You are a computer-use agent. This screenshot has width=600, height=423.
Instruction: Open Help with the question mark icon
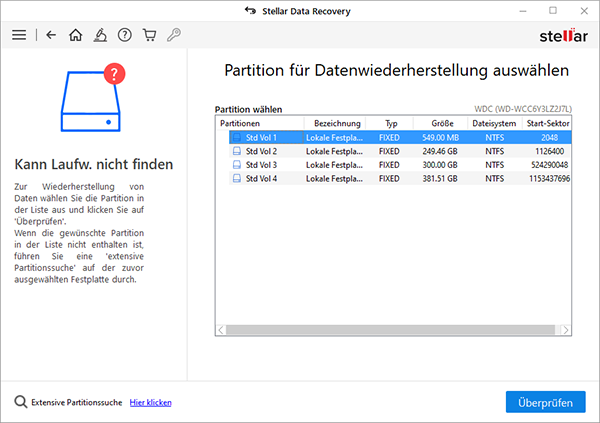[x=125, y=35]
